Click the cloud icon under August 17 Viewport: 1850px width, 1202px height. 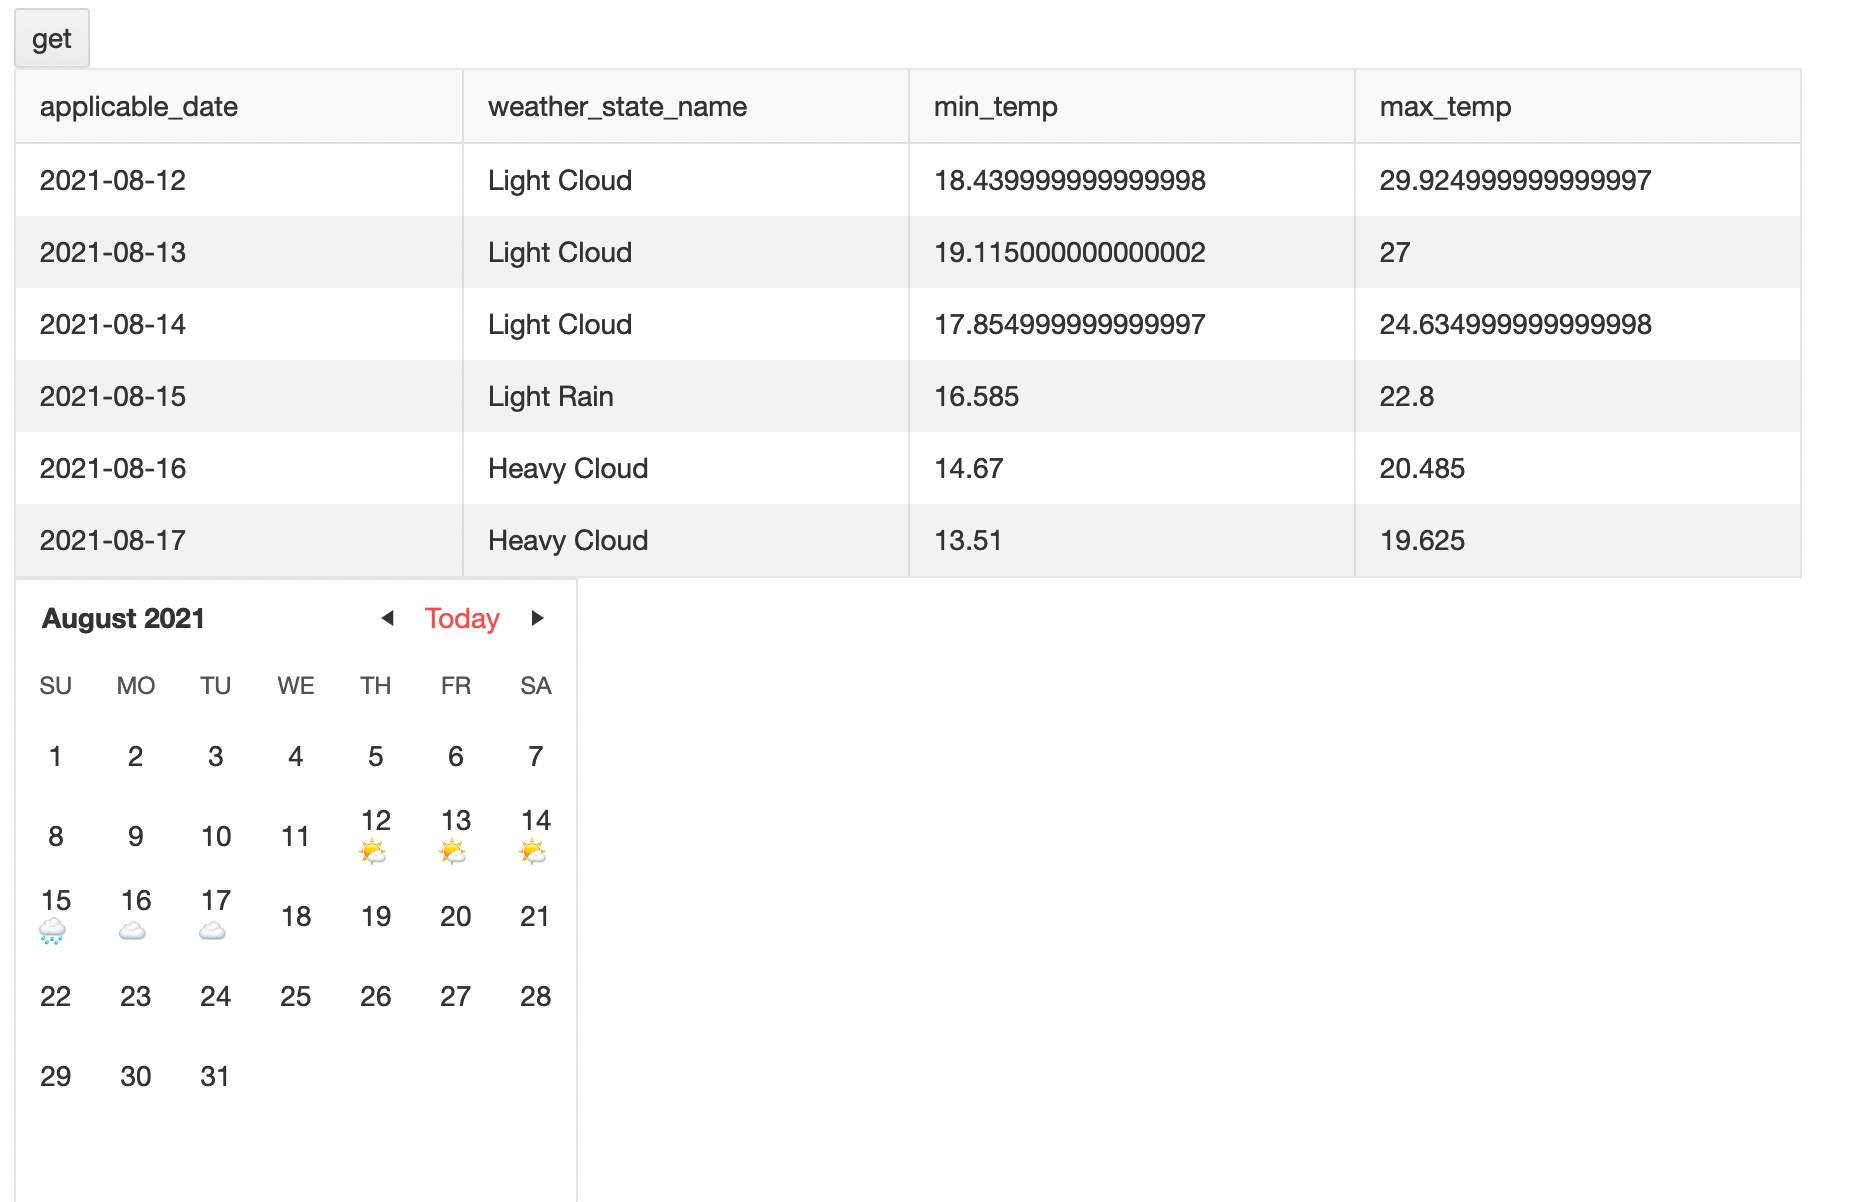tap(212, 932)
